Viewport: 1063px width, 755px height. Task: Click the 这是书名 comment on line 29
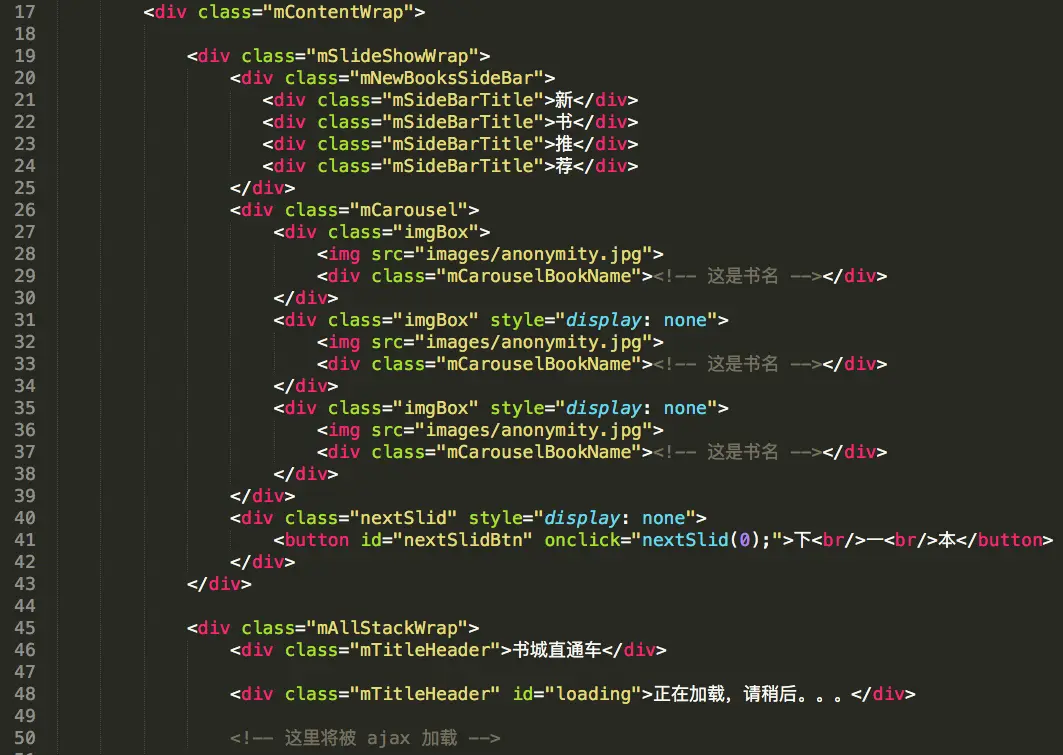click(x=738, y=277)
